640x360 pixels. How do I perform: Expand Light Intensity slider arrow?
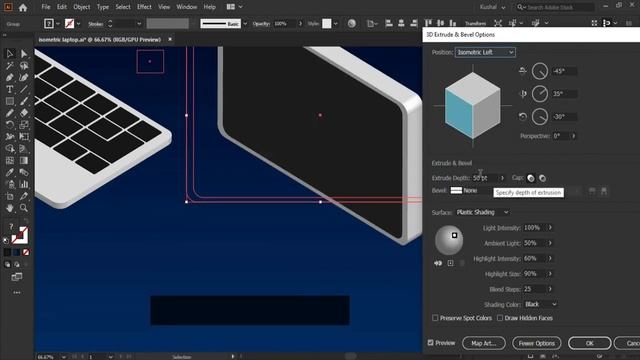coord(550,228)
